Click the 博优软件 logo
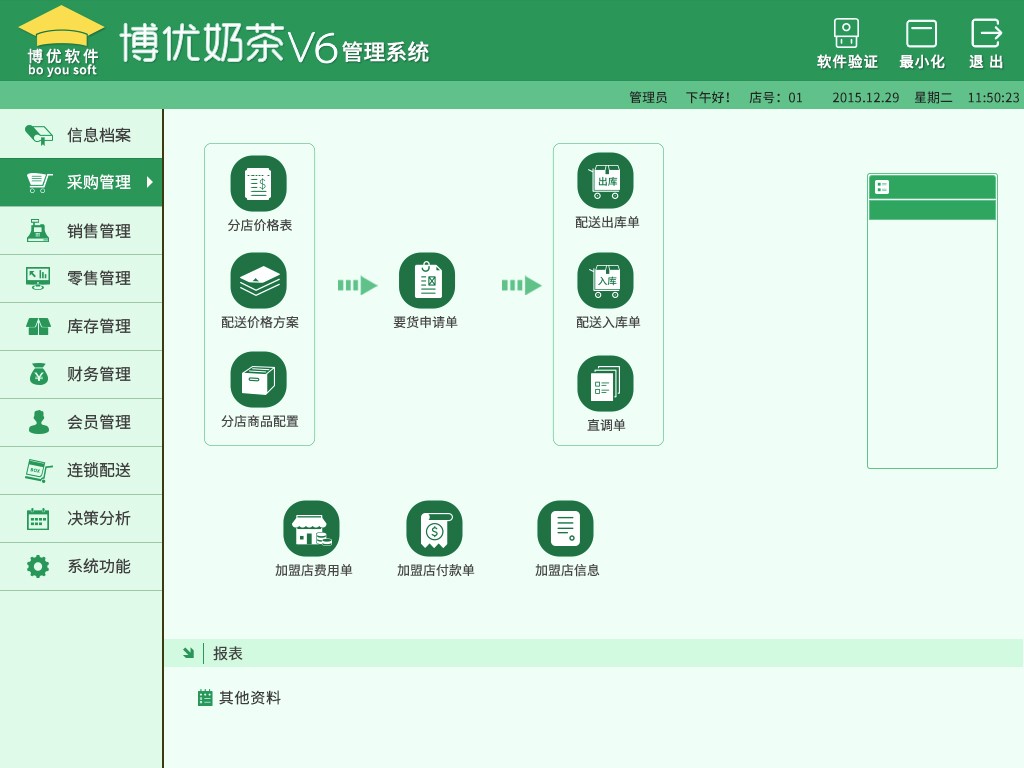Viewport: 1024px width, 768px height. (62, 40)
